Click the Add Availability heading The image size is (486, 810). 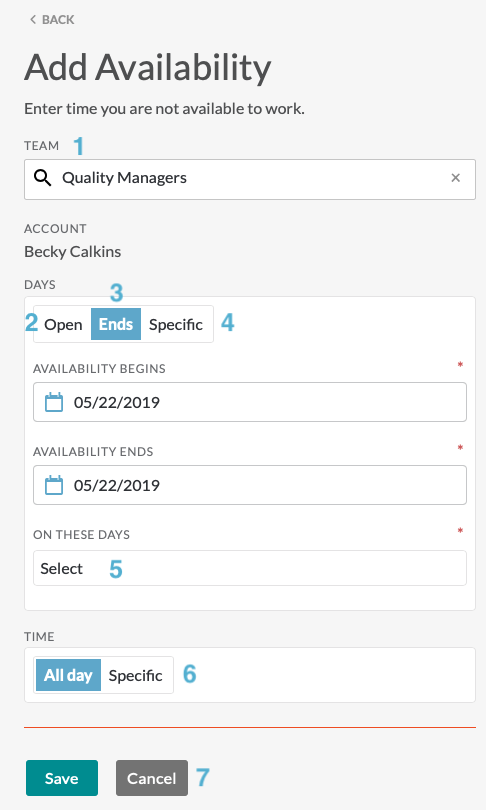point(147,68)
